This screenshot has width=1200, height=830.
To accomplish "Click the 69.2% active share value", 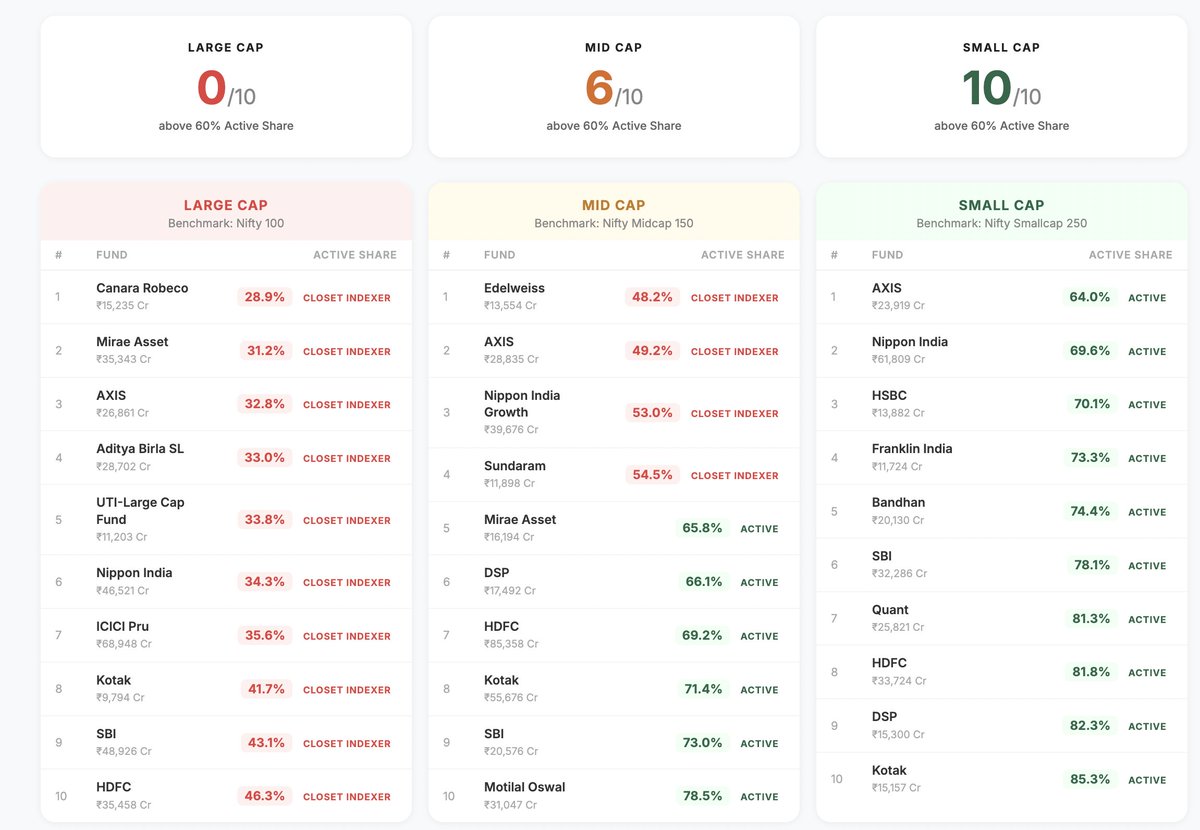I will (x=702, y=635).
